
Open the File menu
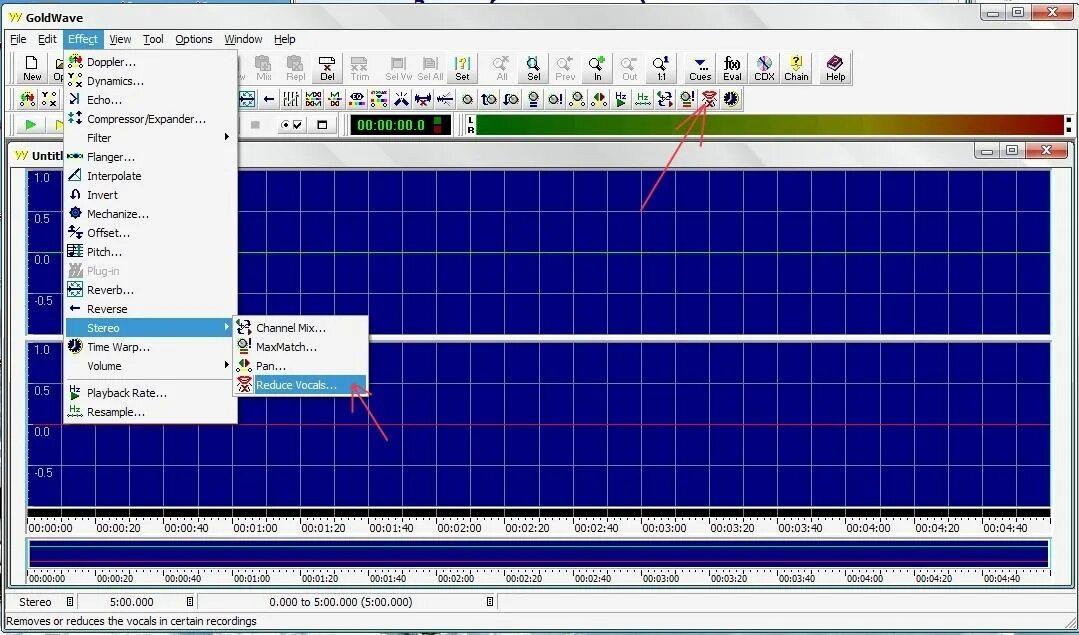[19, 39]
